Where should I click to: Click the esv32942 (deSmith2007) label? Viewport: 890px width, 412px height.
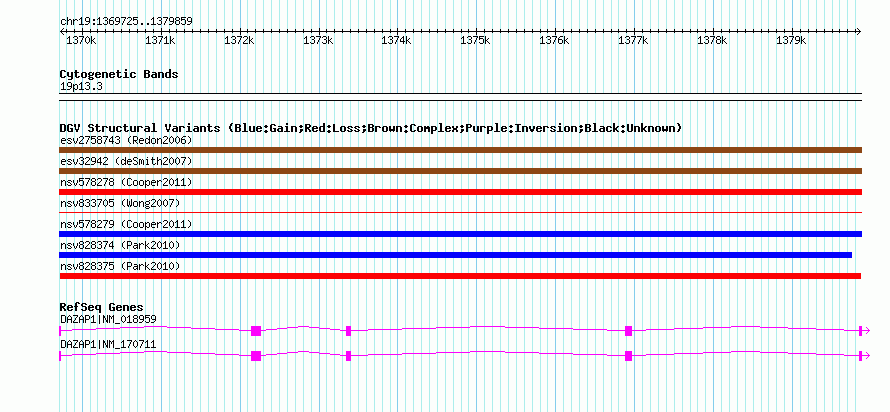pos(126,161)
